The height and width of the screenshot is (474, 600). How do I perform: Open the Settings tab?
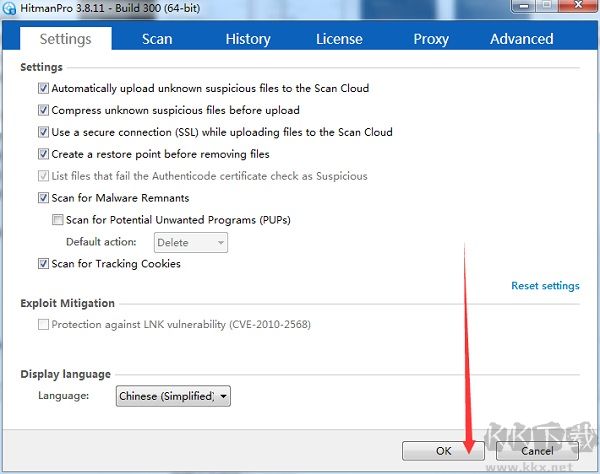[65, 39]
